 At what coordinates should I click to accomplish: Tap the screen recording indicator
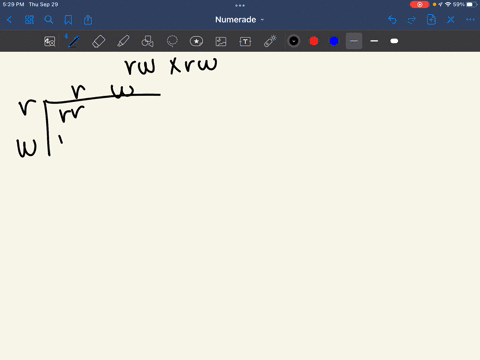[420, 4]
